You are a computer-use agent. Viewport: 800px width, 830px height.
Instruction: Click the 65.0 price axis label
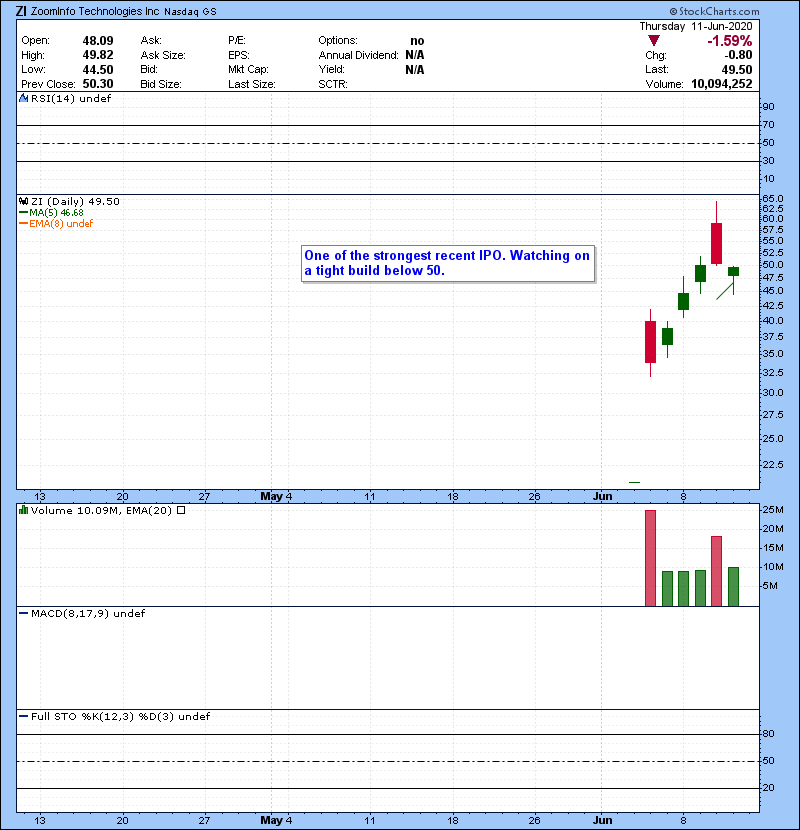pos(773,199)
